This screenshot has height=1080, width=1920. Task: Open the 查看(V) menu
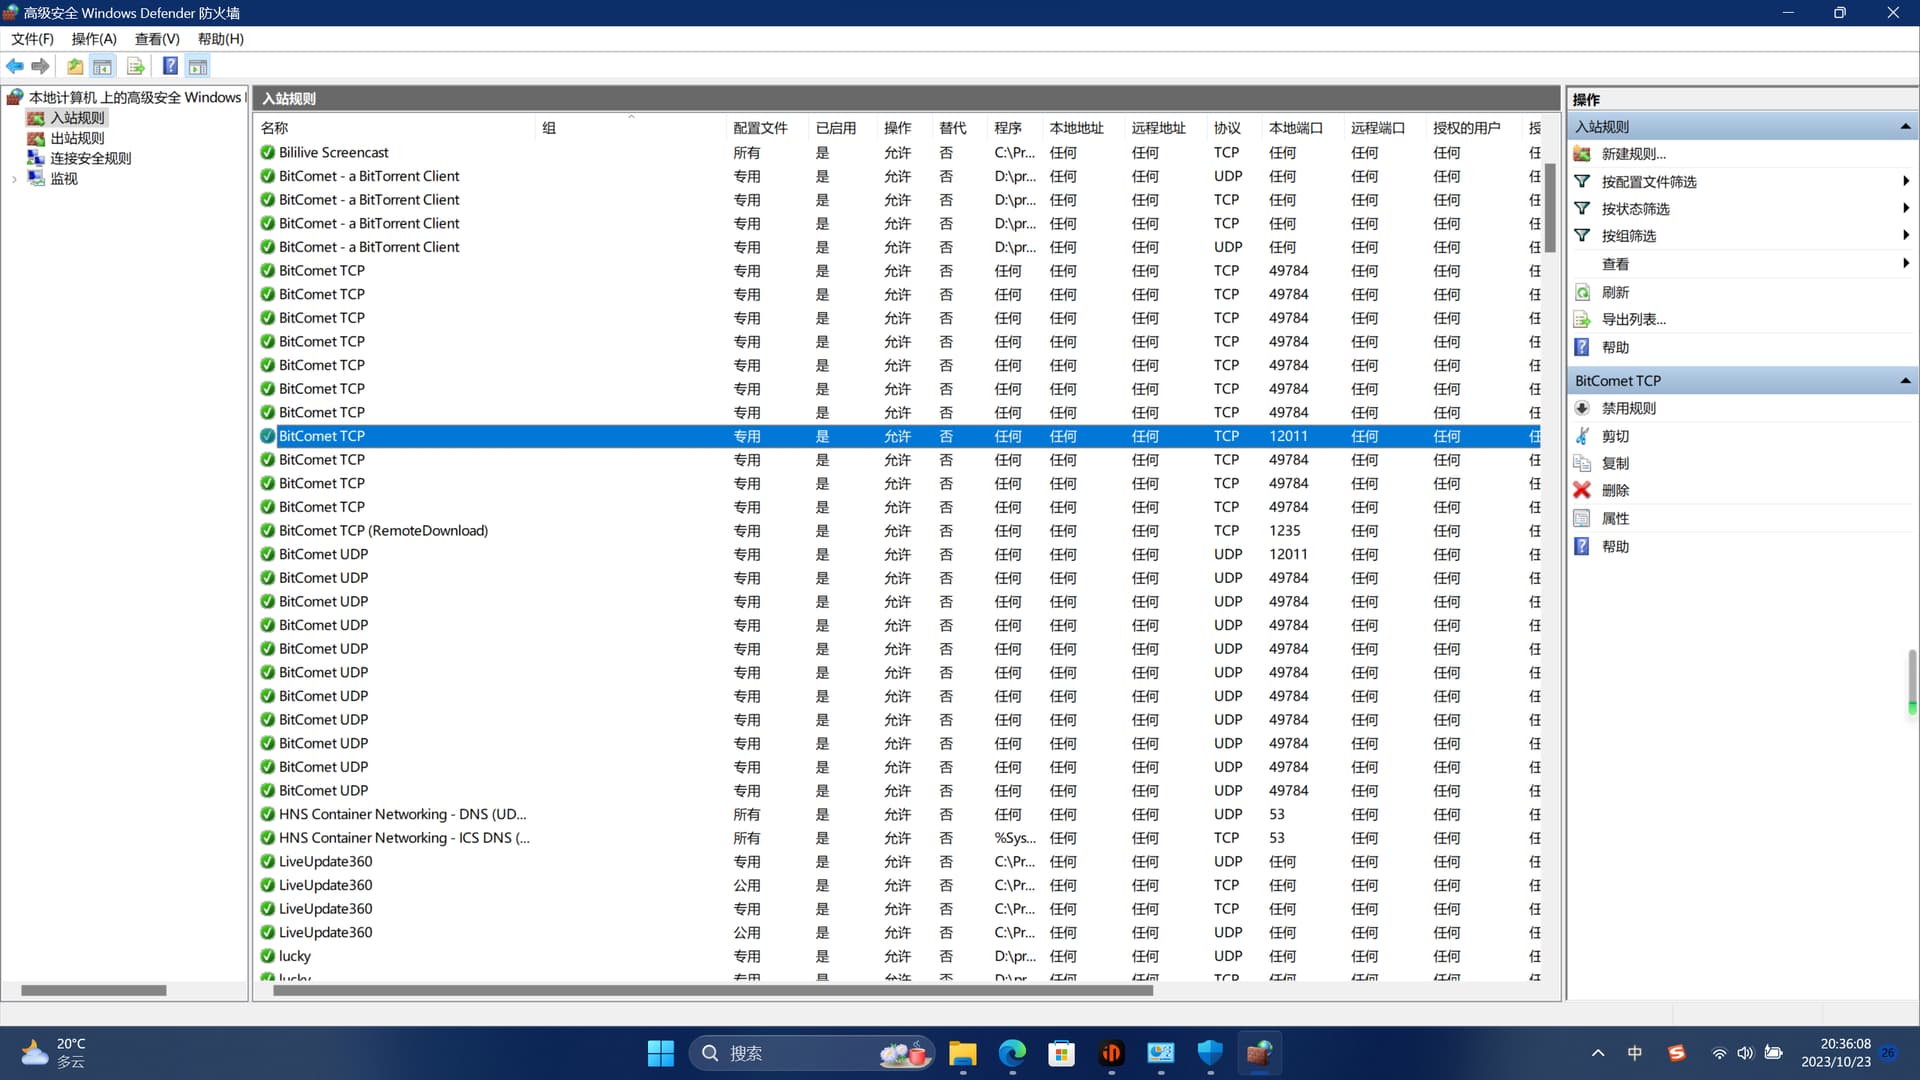click(x=157, y=38)
